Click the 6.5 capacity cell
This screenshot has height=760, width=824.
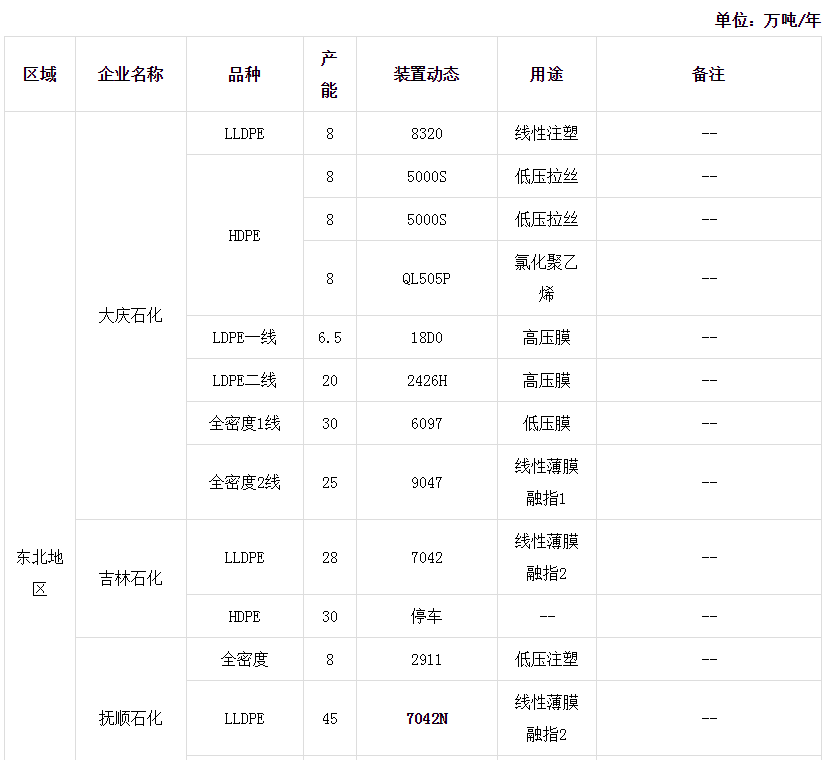(329, 337)
